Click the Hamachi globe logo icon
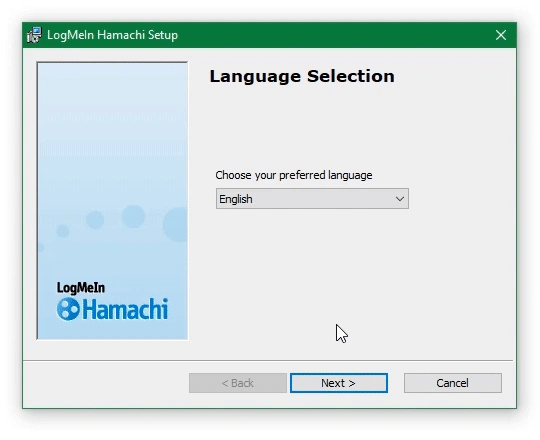This screenshot has height=440, width=540. pos(68,309)
